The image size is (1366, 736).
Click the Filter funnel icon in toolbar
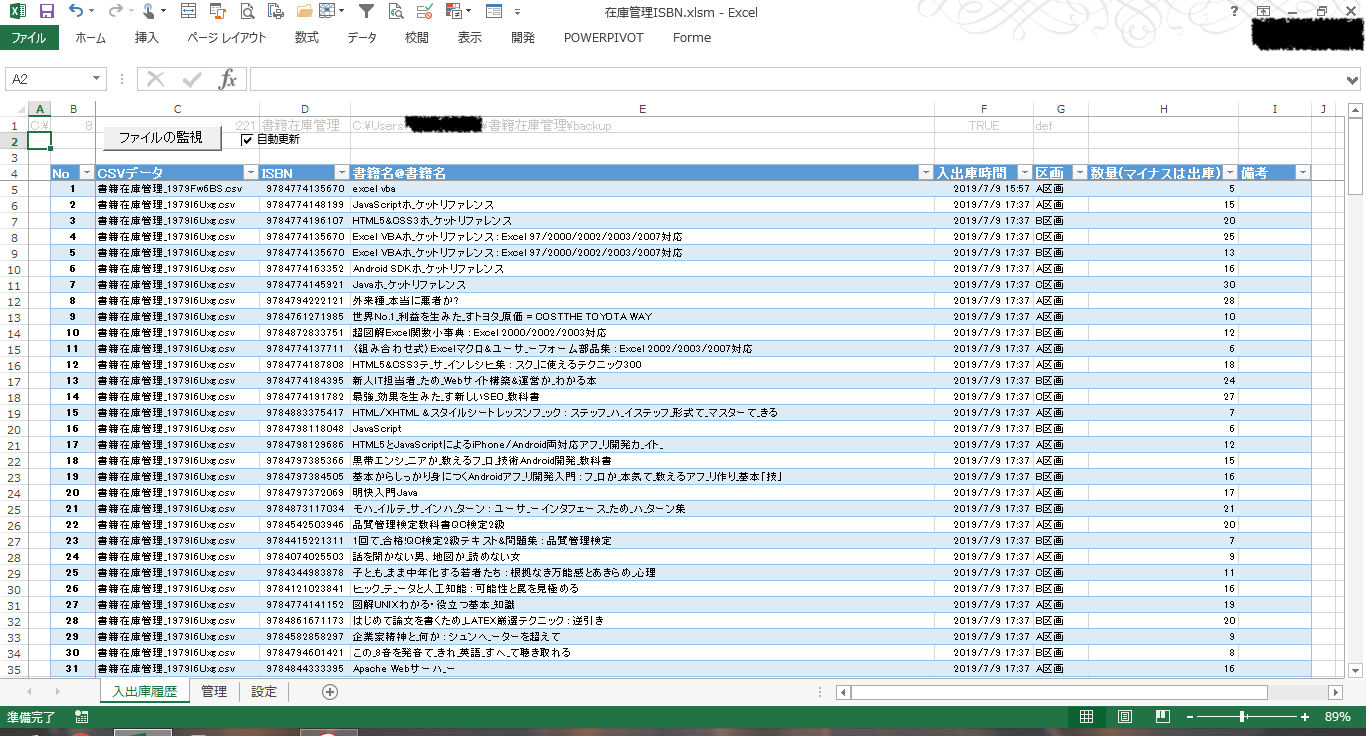tap(366, 12)
